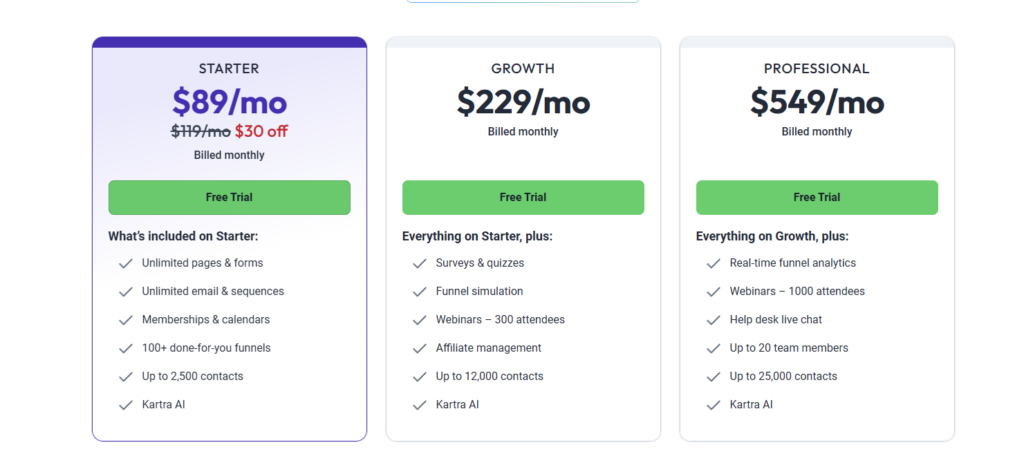Click the PROFESSIONAL plan heading
The width and height of the screenshot is (1024, 456).
tap(817, 69)
